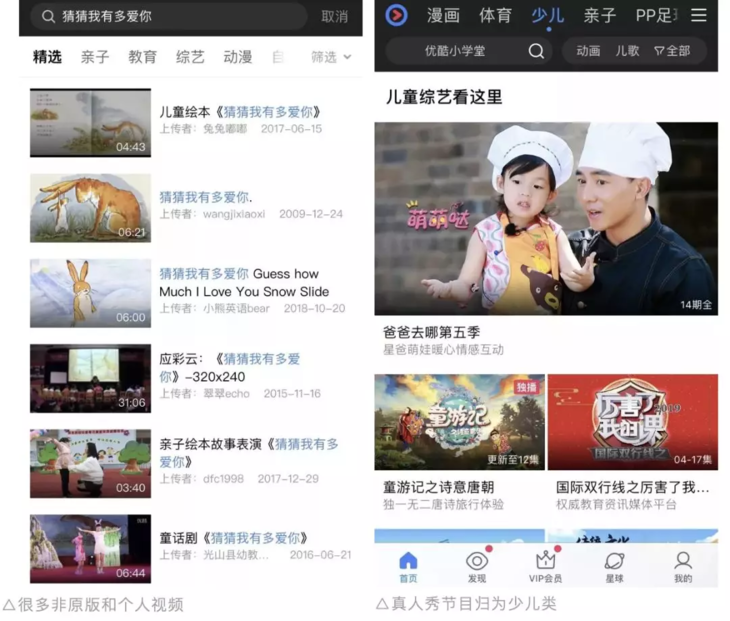
Task: Click the magnifier in 优酷小学堂 search box
Action: [536, 51]
